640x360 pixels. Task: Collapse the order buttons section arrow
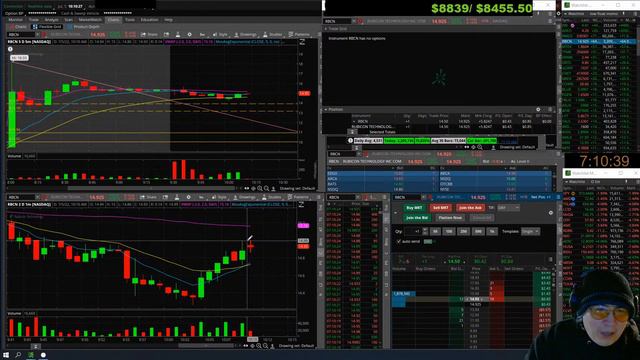[x=395, y=213]
